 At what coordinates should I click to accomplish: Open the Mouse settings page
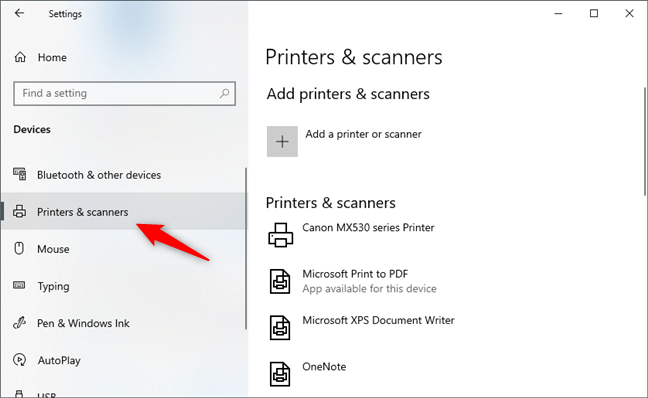pyautogui.click(x=124, y=249)
